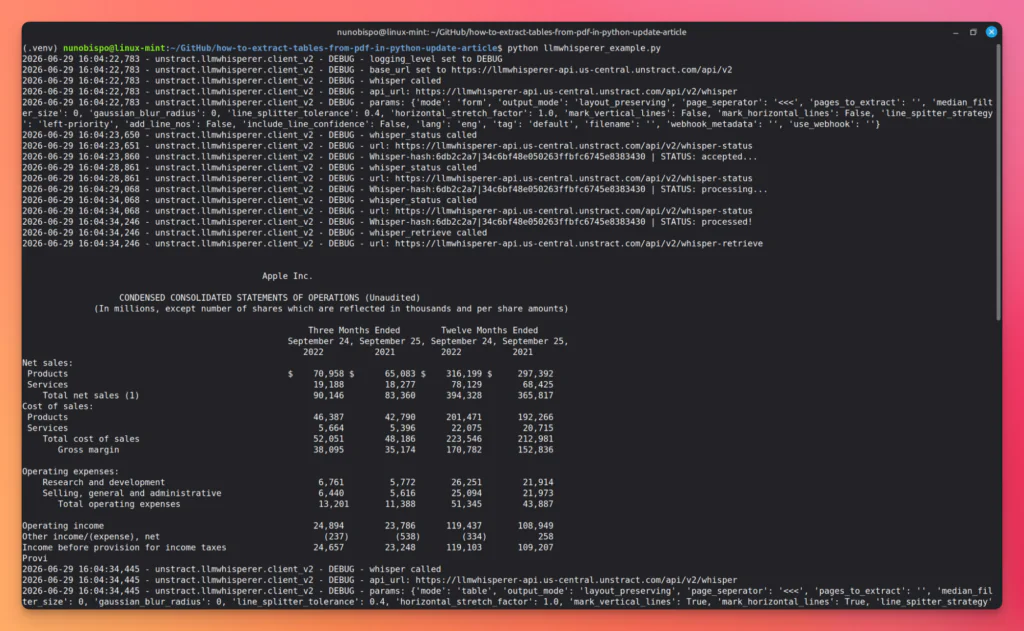The height and width of the screenshot is (631, 1024).
Task: Click the 'Apple Inc.' heading
Action: (287, 276)
